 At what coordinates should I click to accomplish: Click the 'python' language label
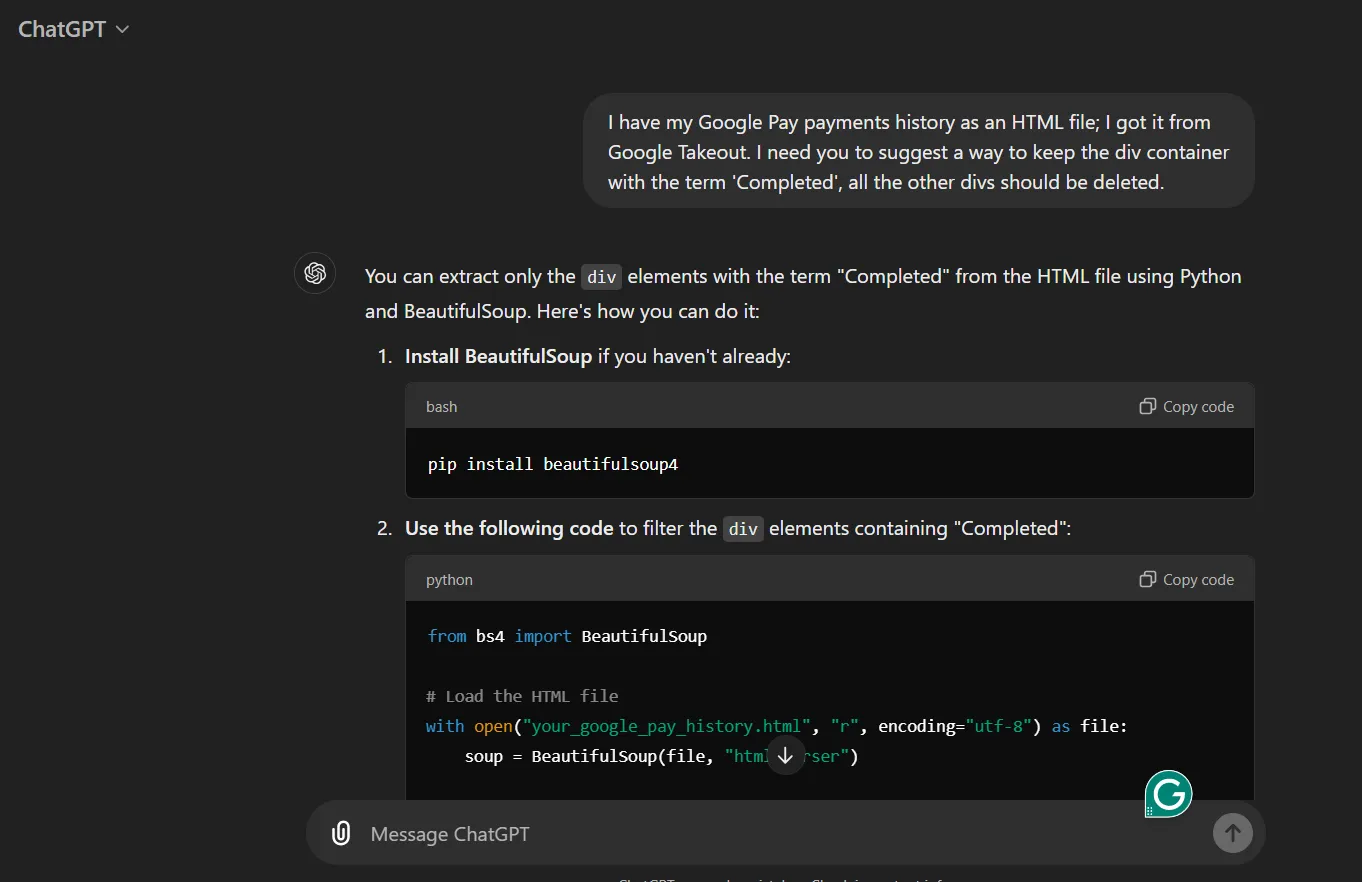click(x=449, y=579)
